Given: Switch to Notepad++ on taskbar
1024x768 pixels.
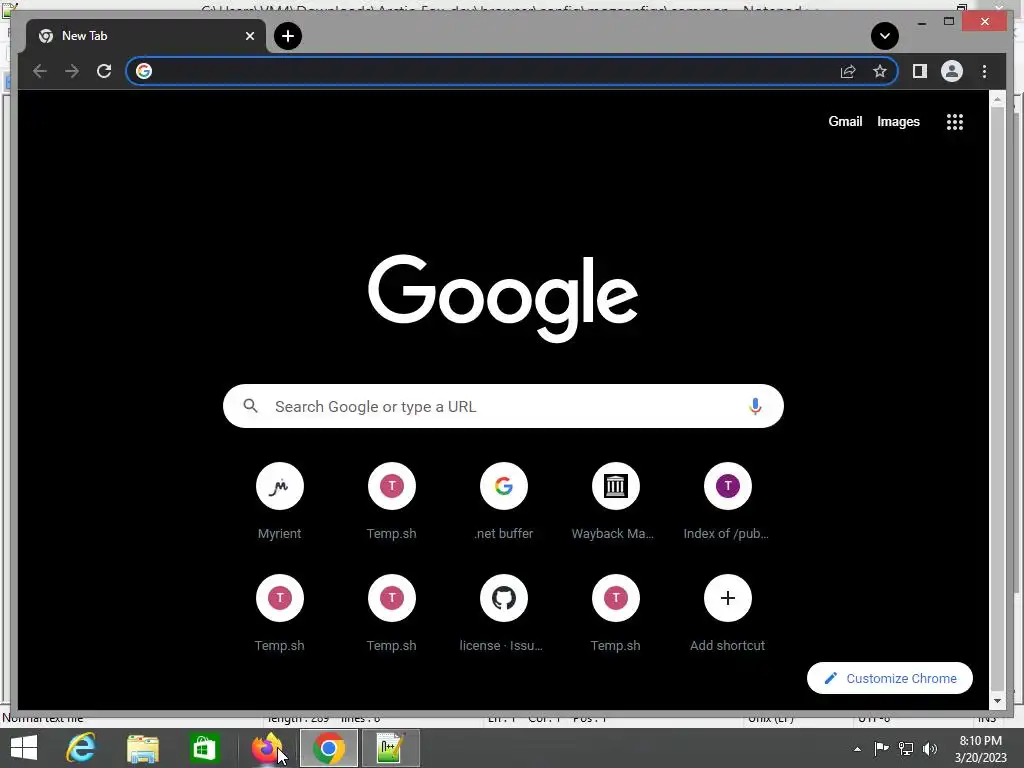Looking at the screenshot, I should coord(391,748).
